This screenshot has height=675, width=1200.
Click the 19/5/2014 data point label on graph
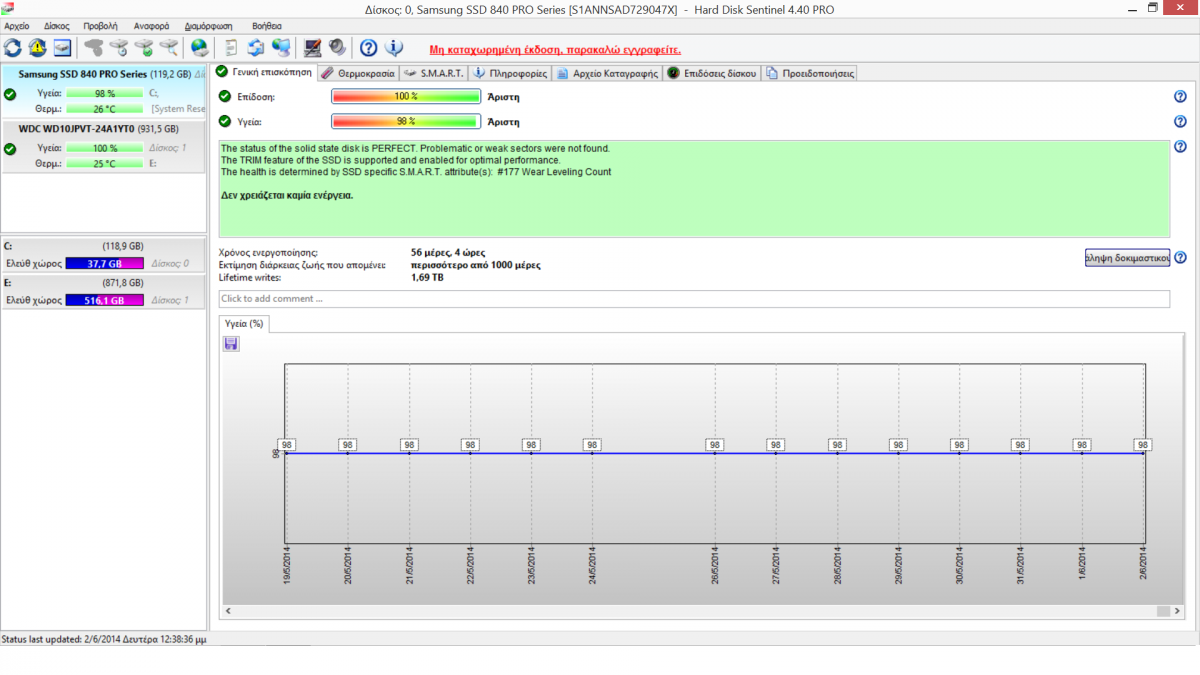click(x=286, y=445)
